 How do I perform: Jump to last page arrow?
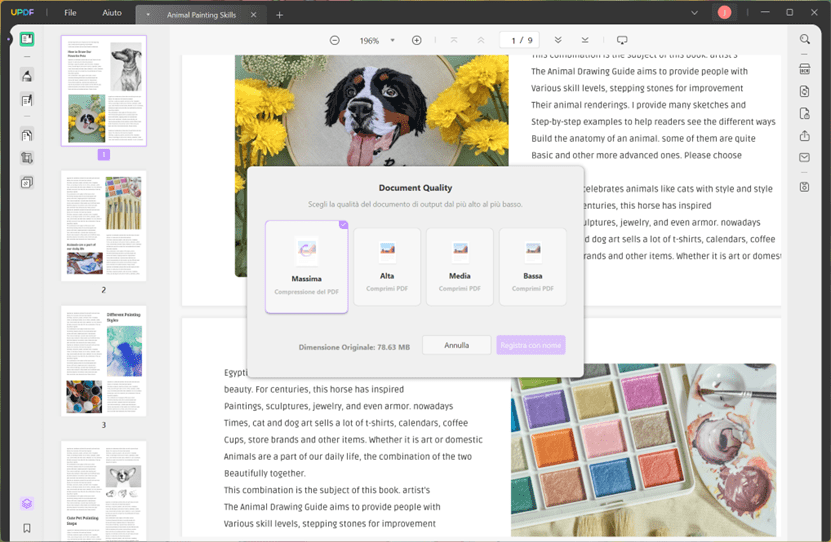(585, 40)
